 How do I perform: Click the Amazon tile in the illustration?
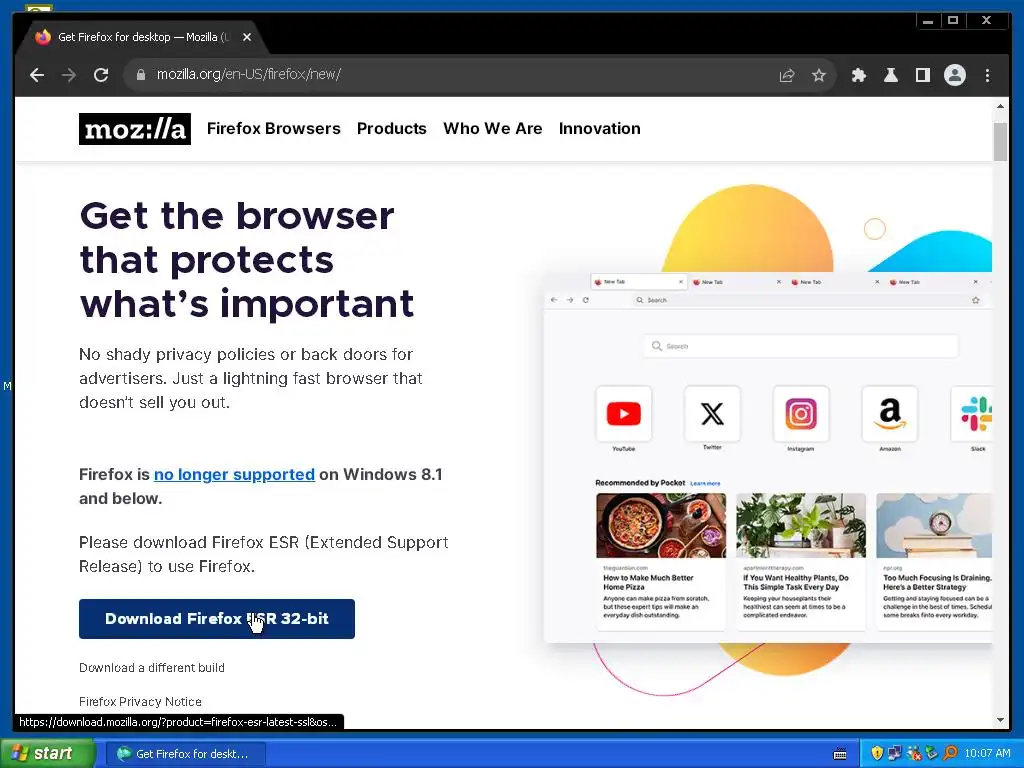tap(890, 414)
